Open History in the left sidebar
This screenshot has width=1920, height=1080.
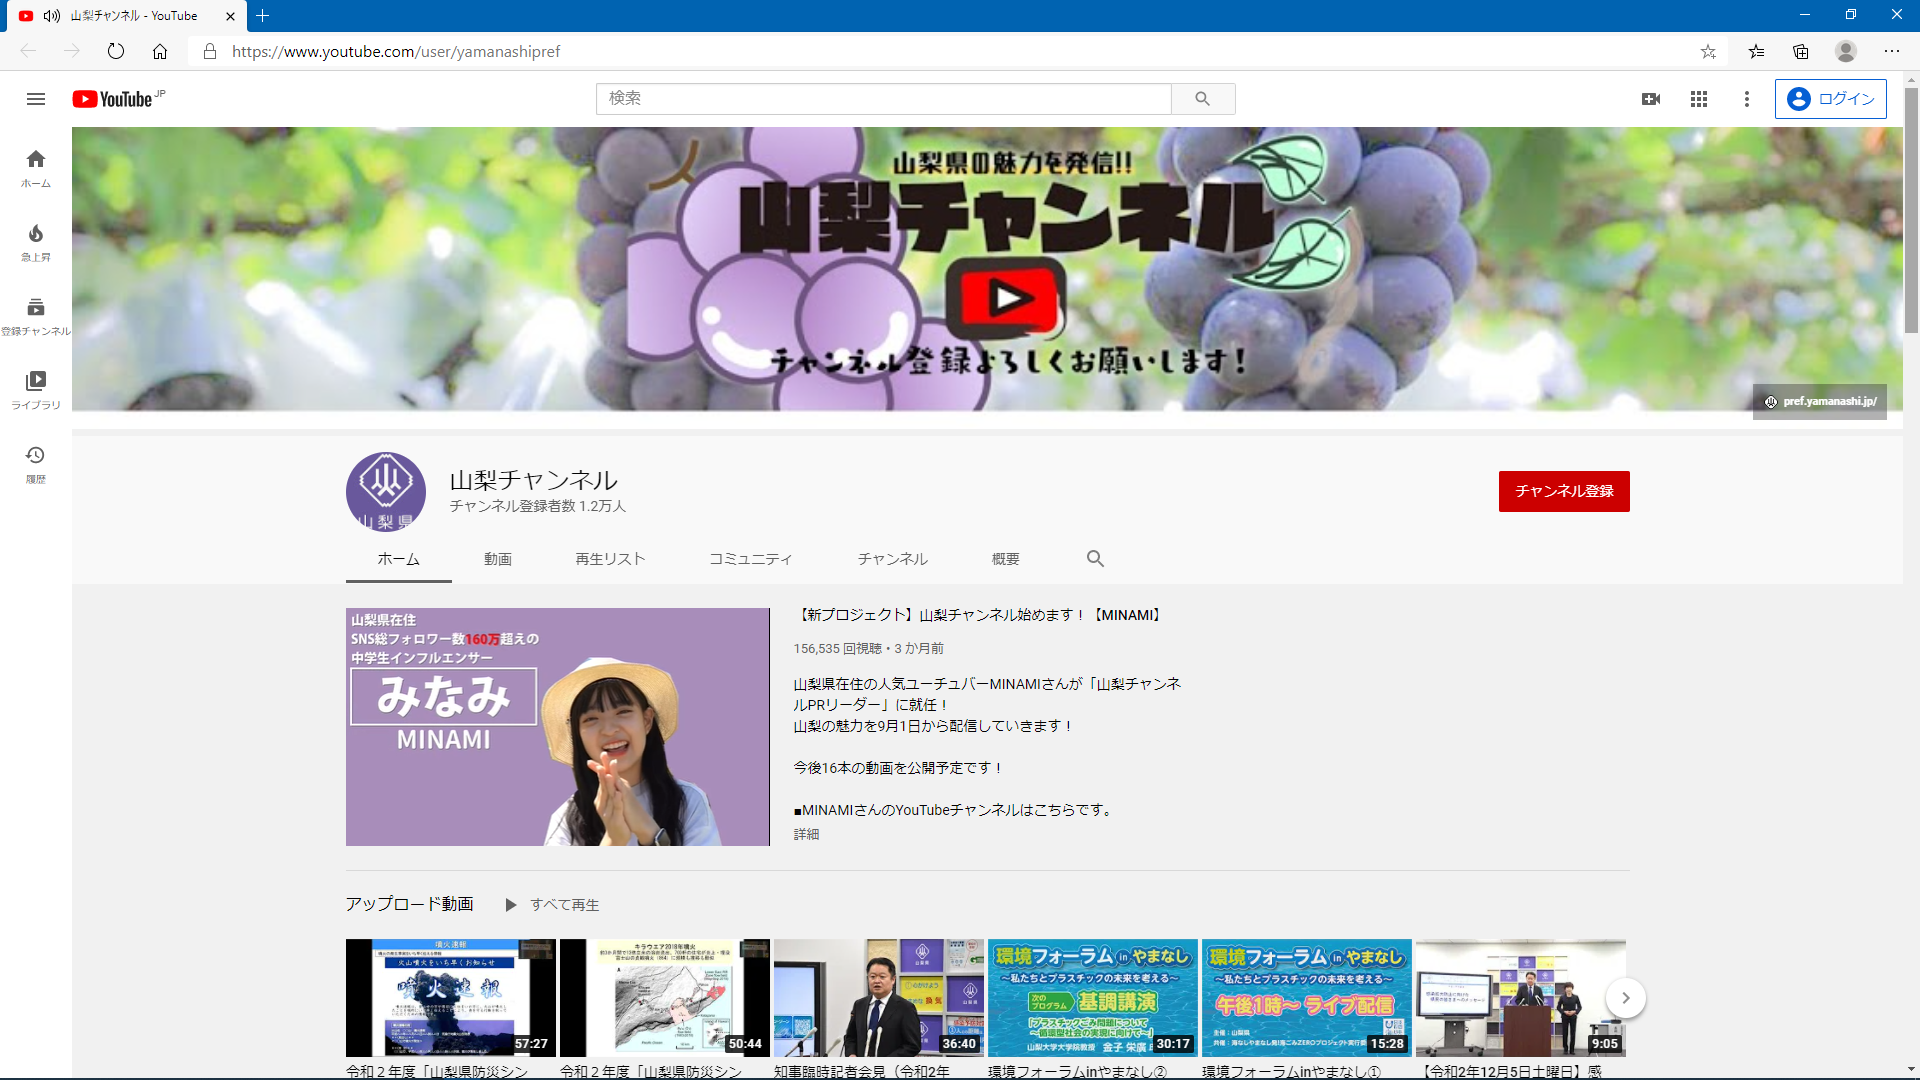[x=36, y=465]
